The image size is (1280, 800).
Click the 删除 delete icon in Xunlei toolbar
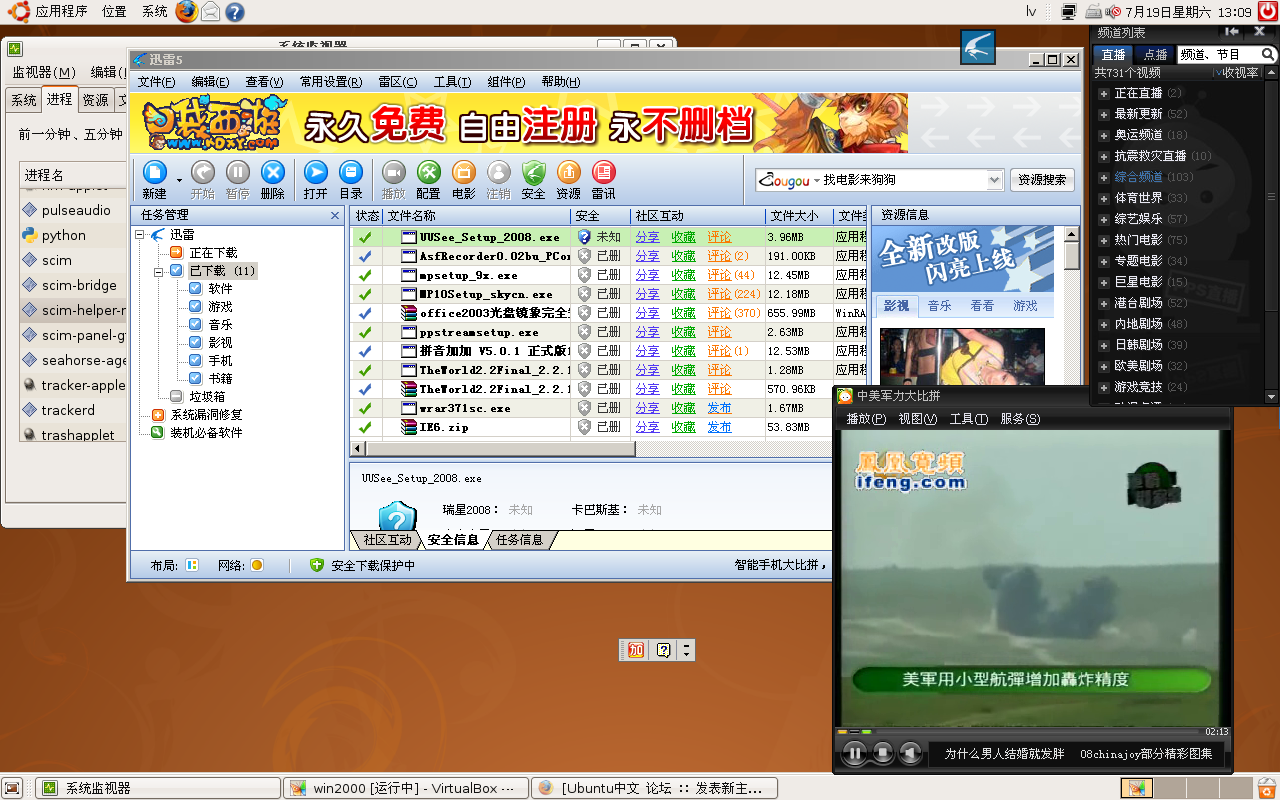point(273,172)
